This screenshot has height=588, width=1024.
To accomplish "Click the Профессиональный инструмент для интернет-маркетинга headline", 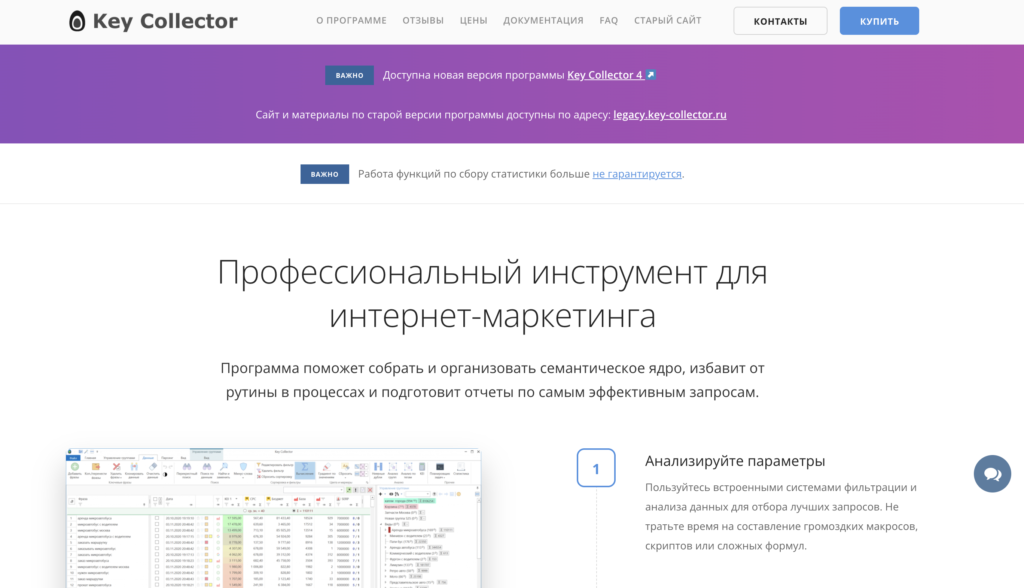I will 492,293.
